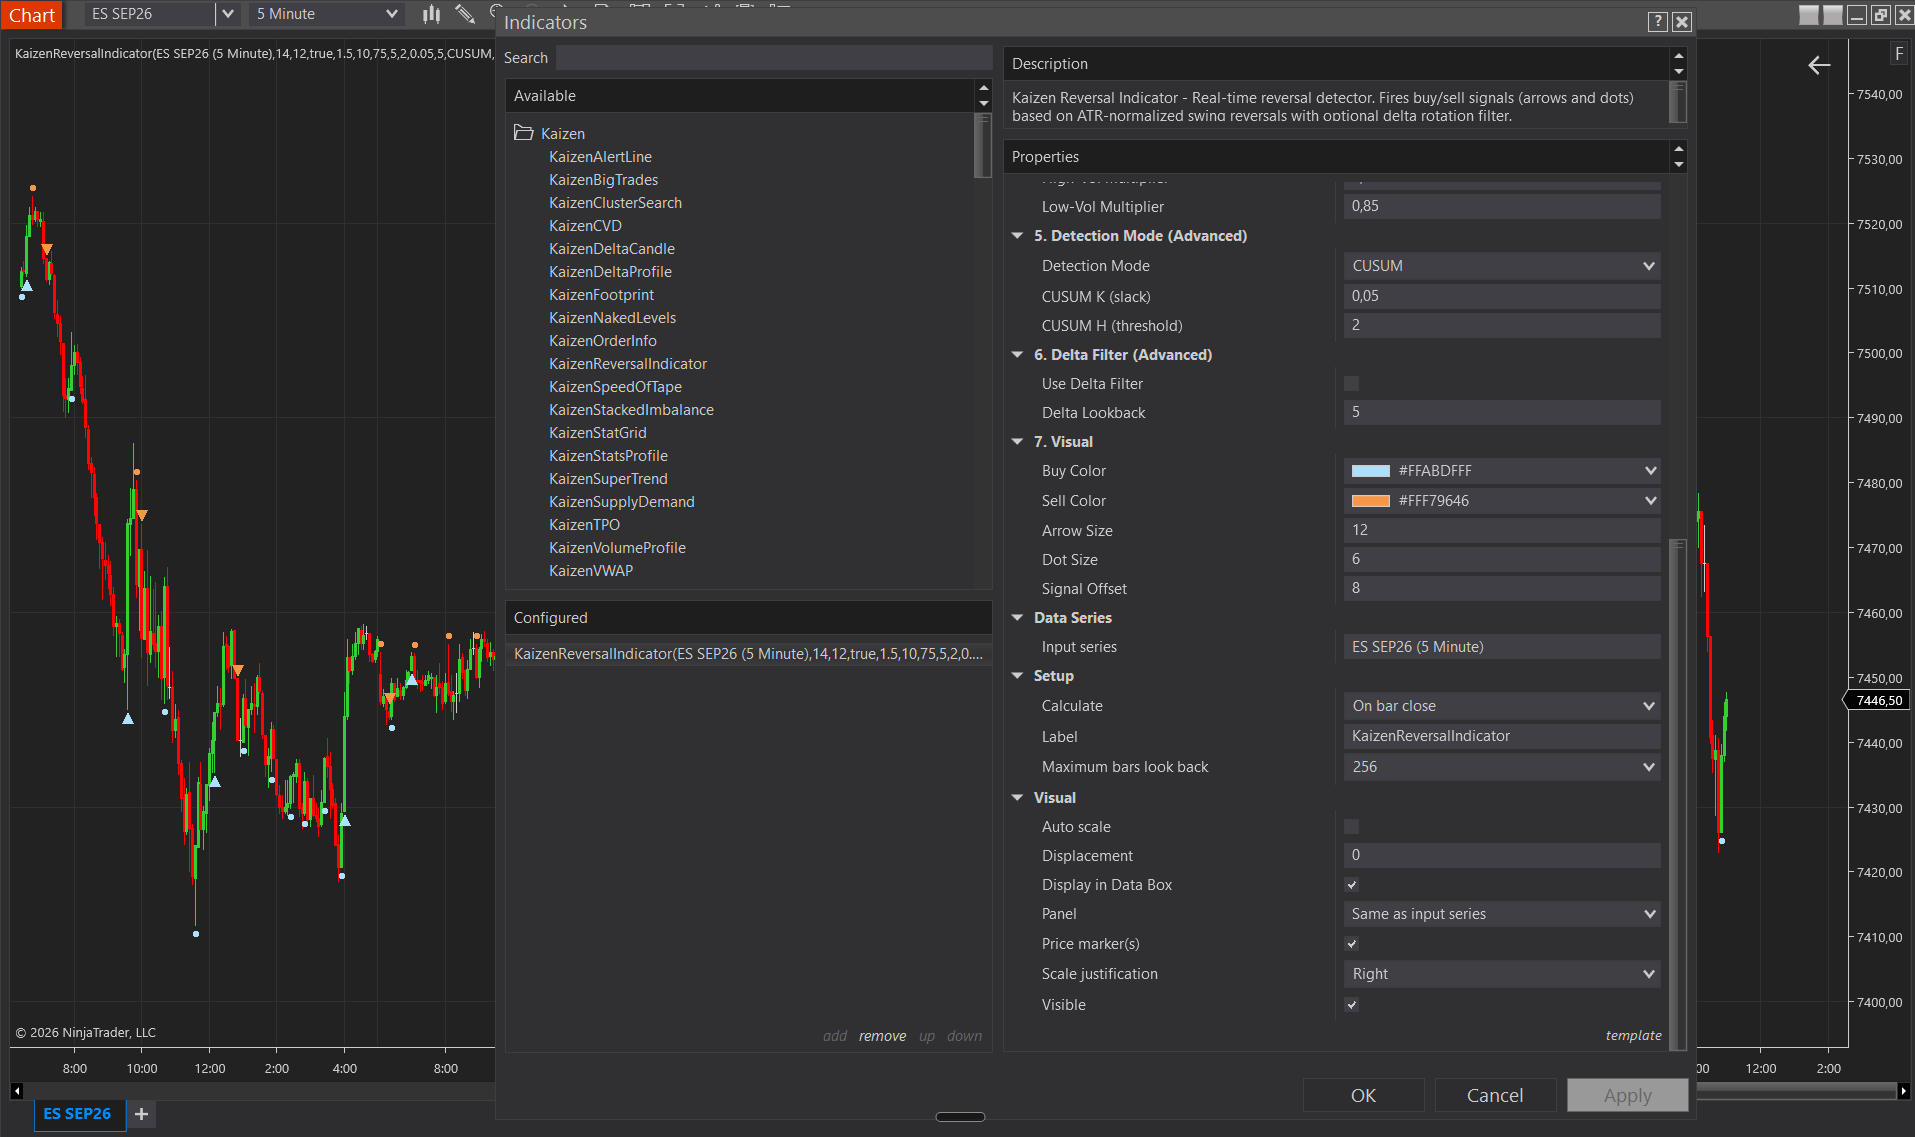The image size is (1915, 1137).
Task: Select KaizenReversalIndicator in Available list
Action: (627, 364)
